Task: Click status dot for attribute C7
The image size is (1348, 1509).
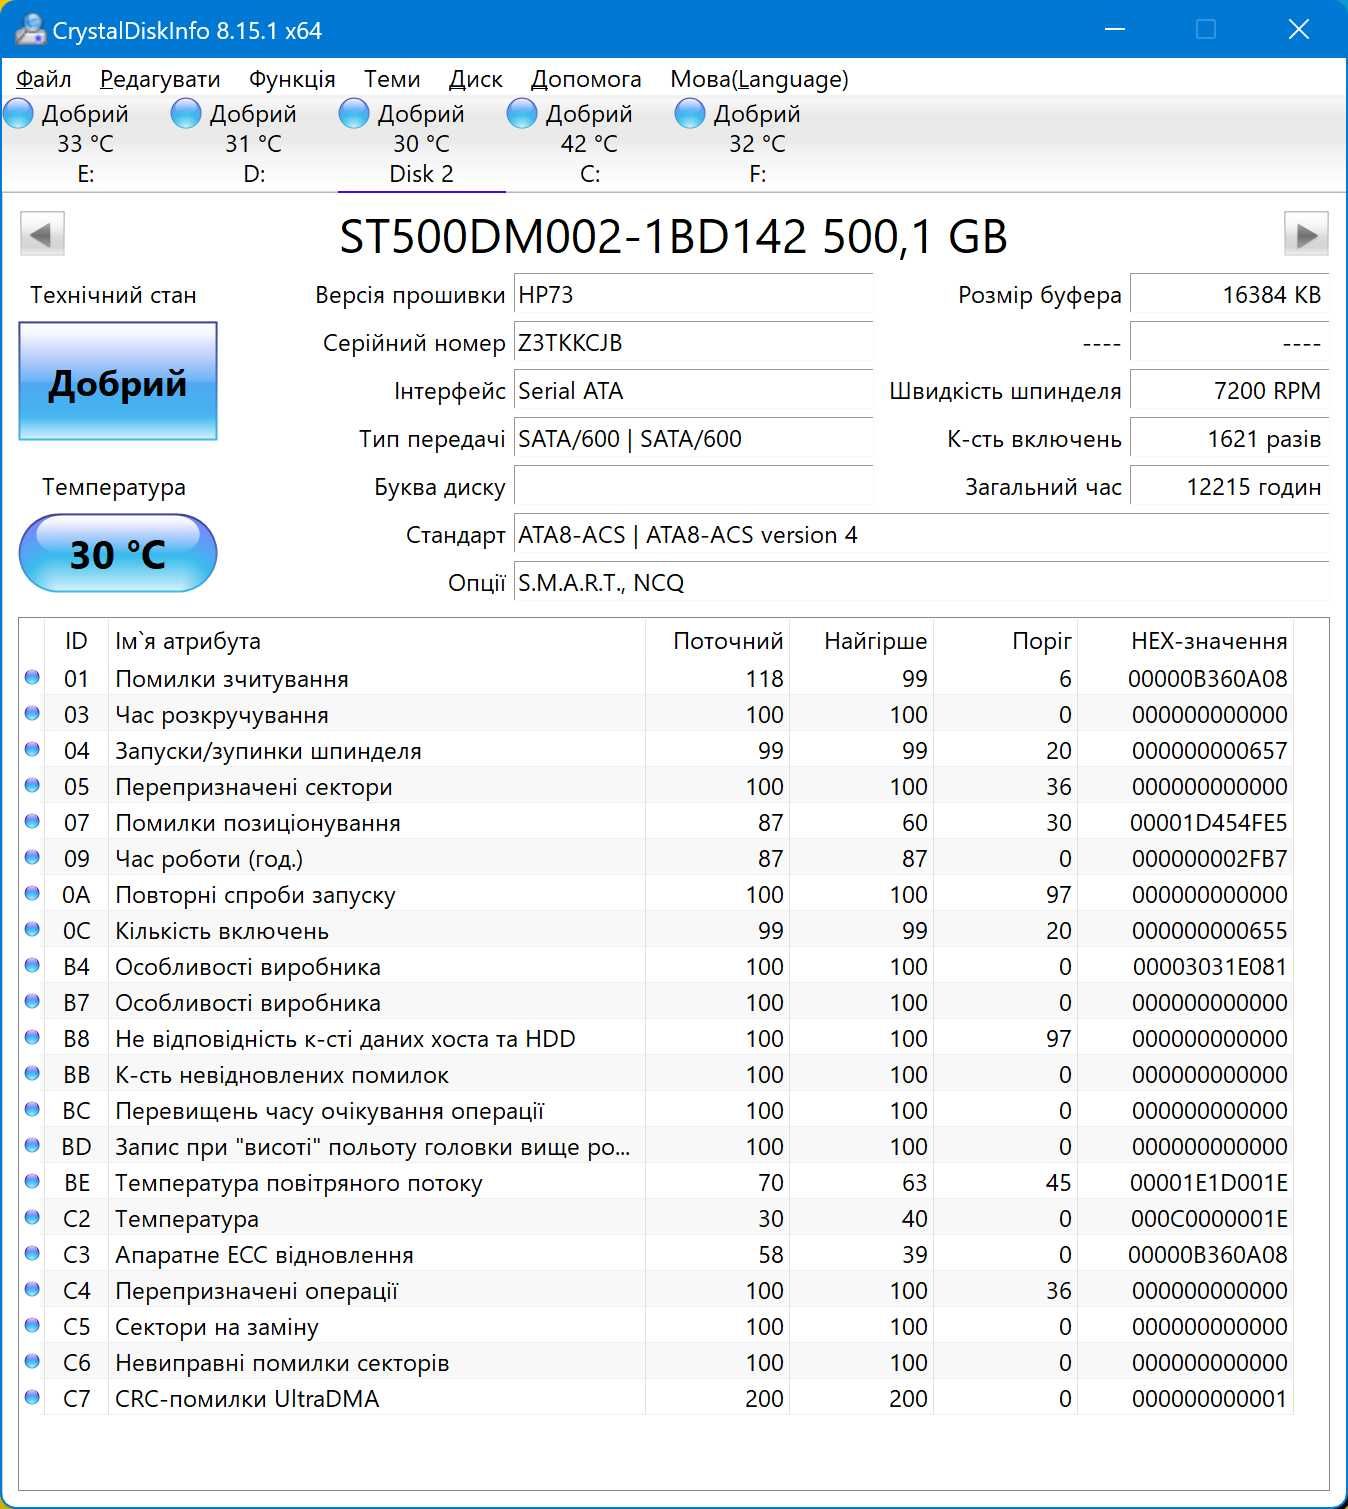Action: point(32,1397)
